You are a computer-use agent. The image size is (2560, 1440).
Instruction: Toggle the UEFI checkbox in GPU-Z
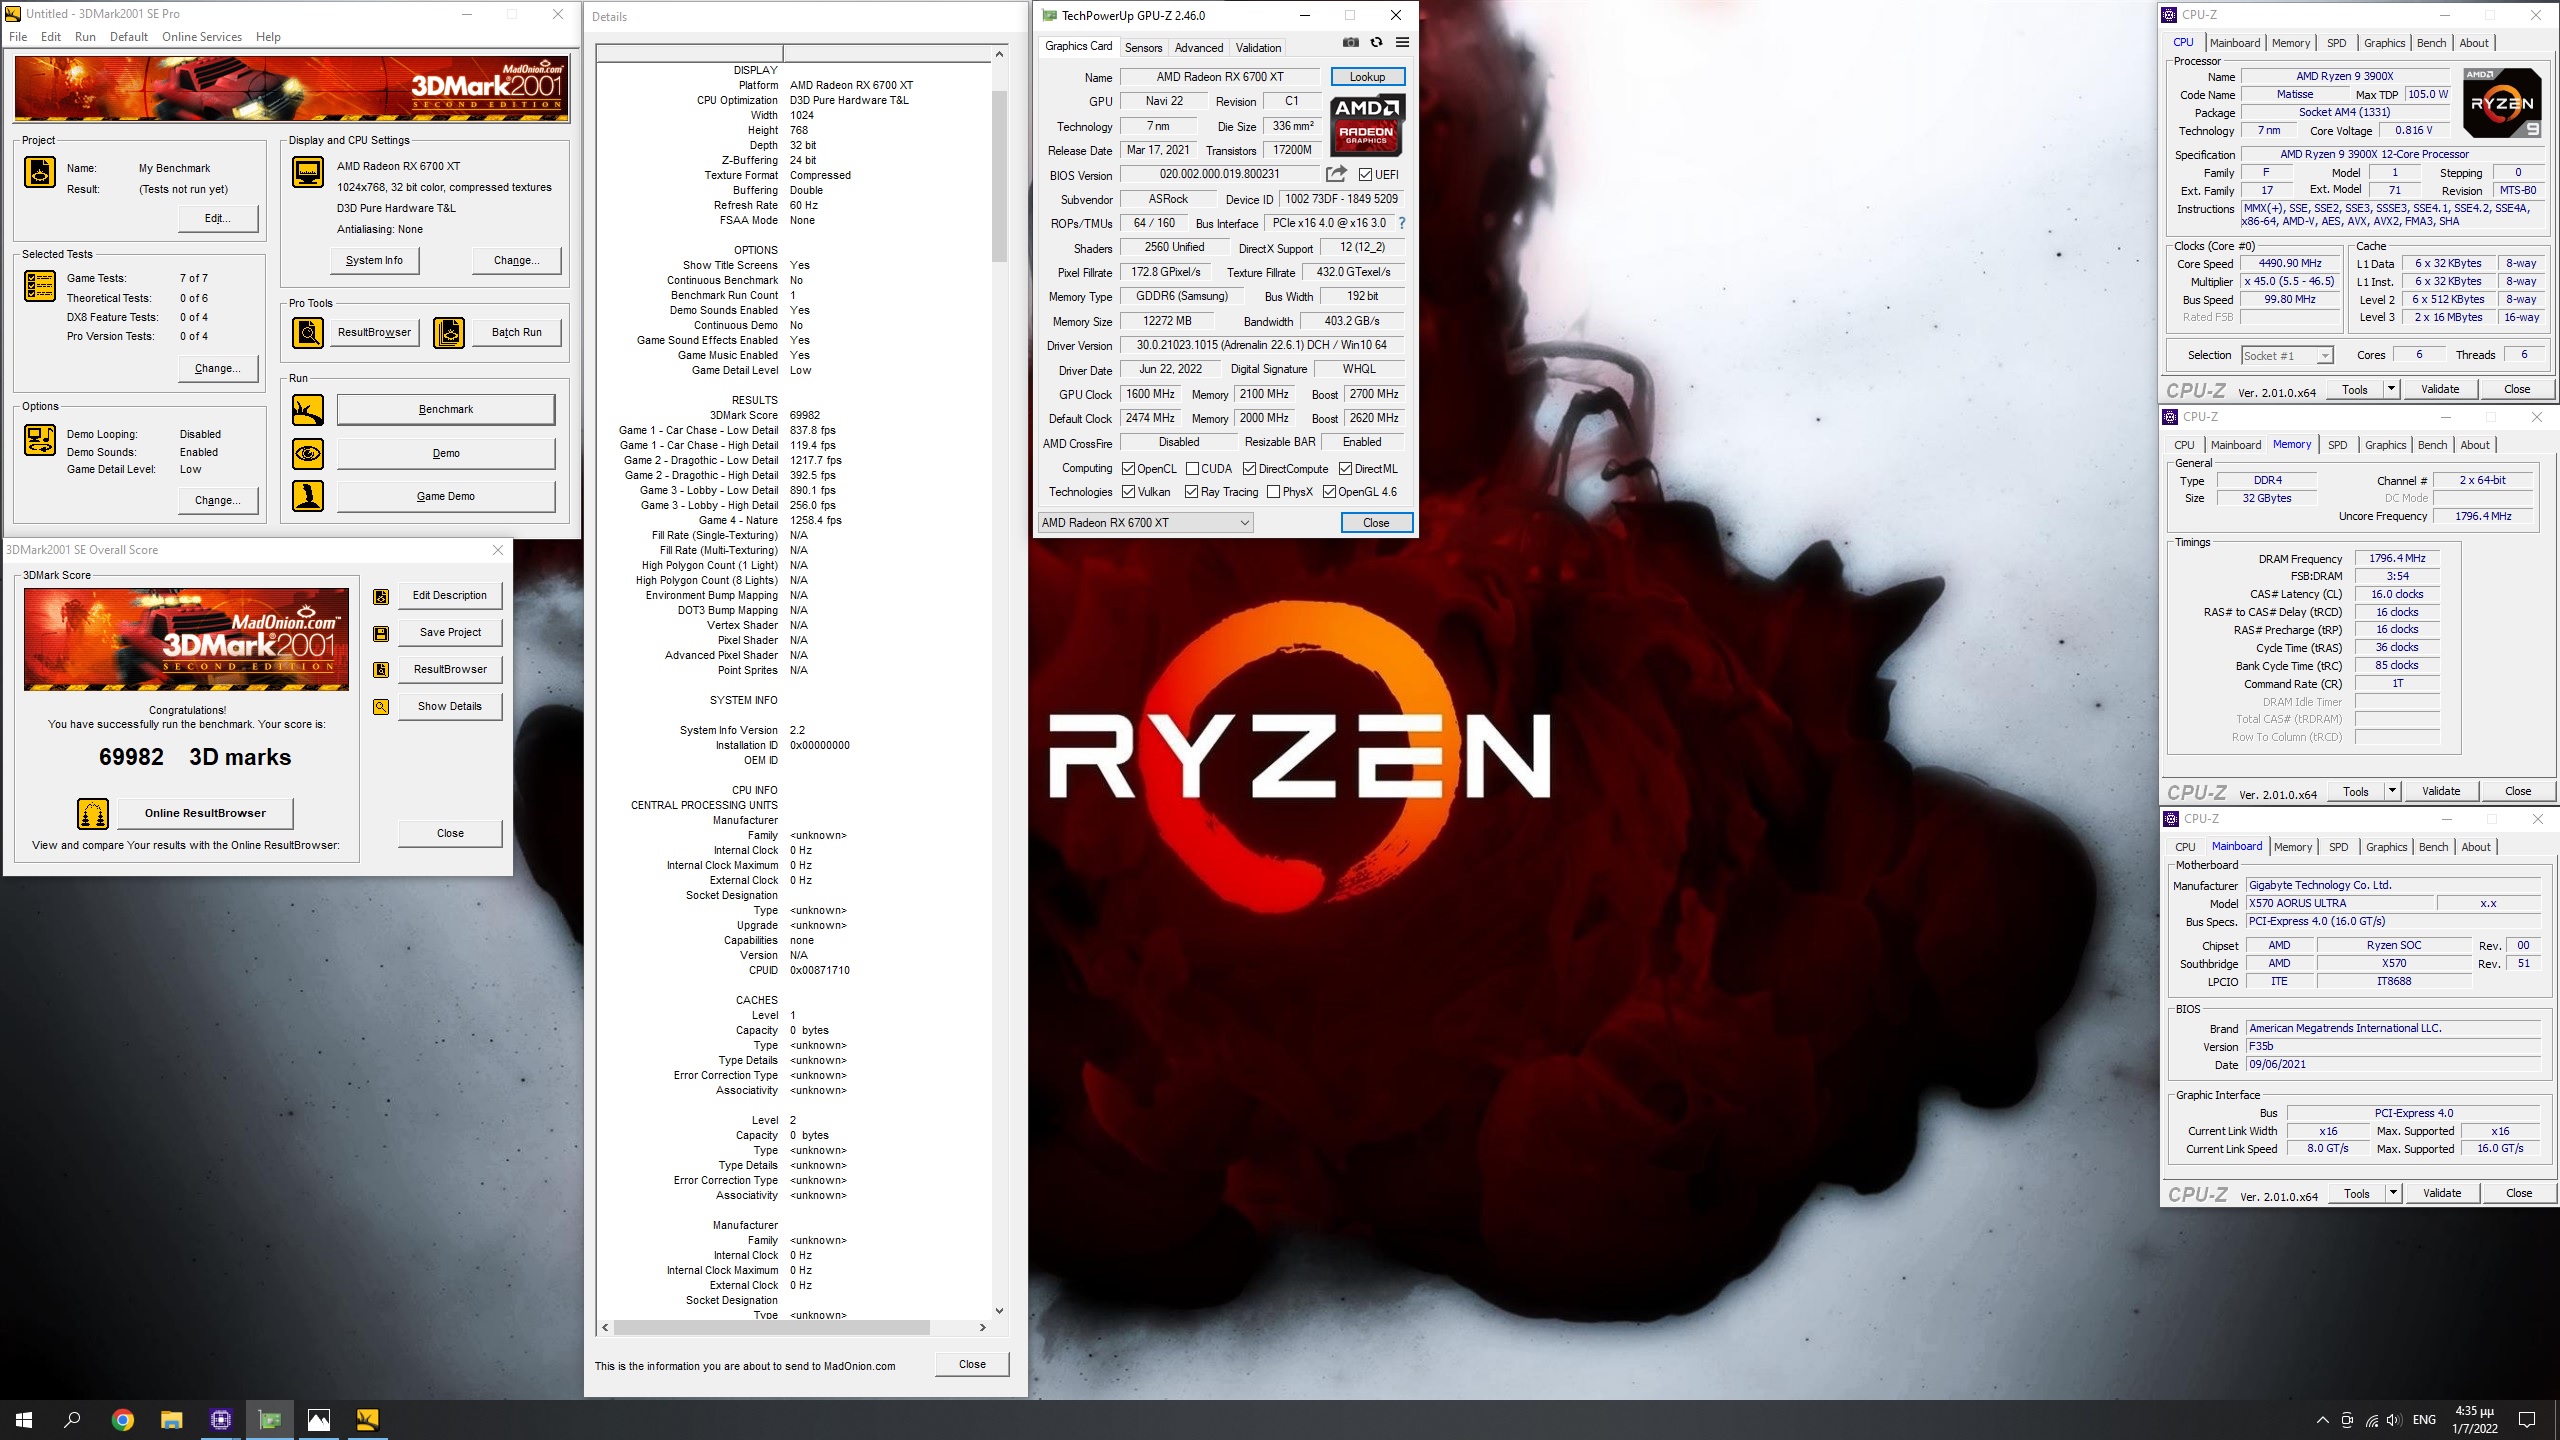coord(1366,175)
